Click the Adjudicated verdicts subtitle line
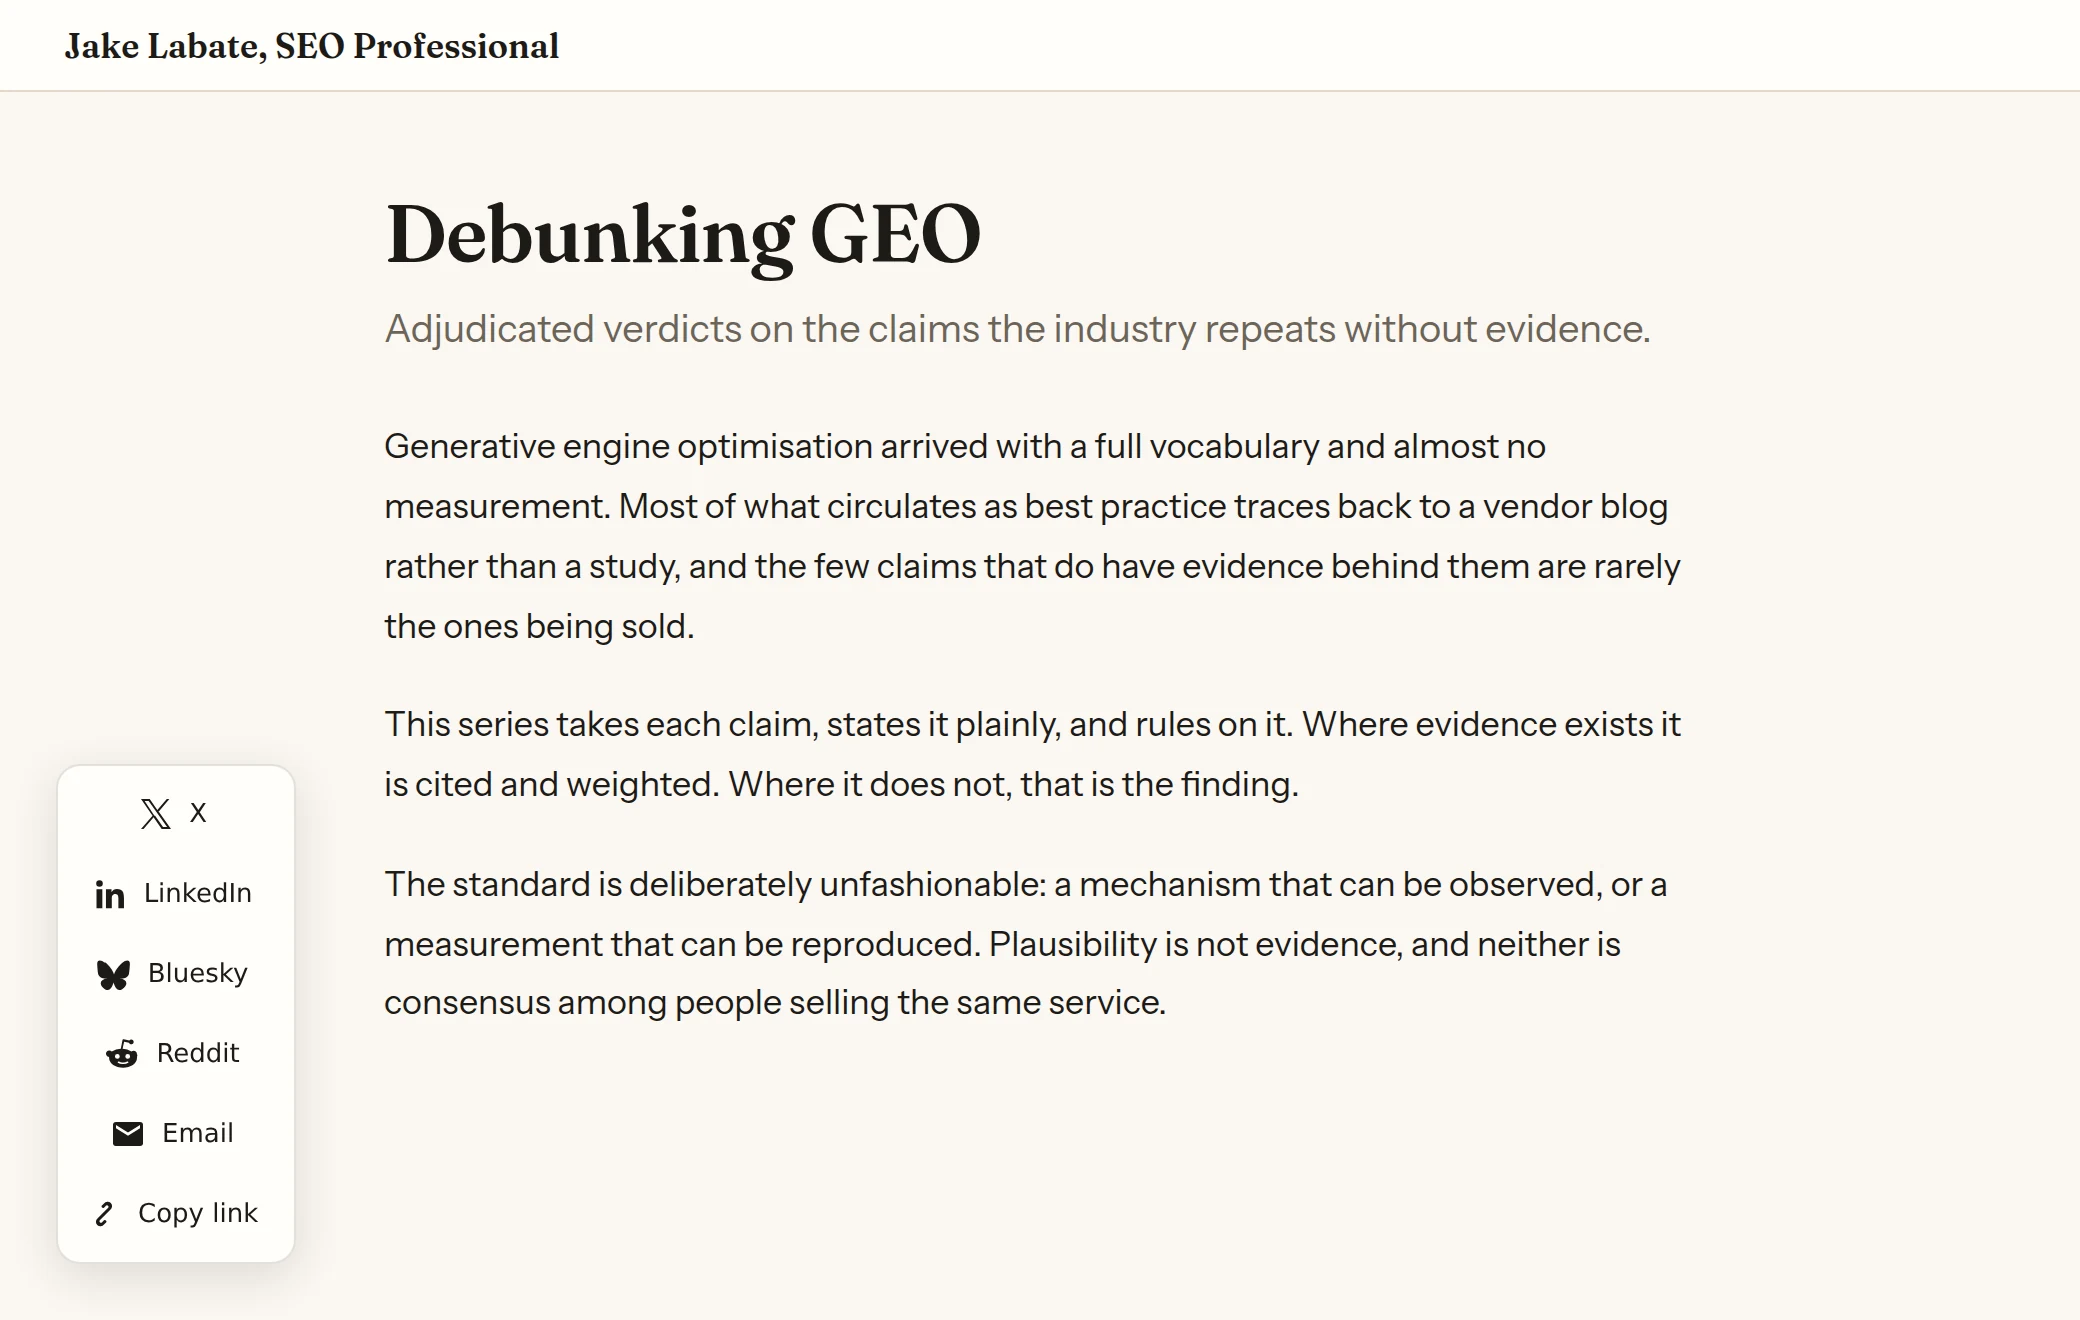 click(x=1018, y=329)
